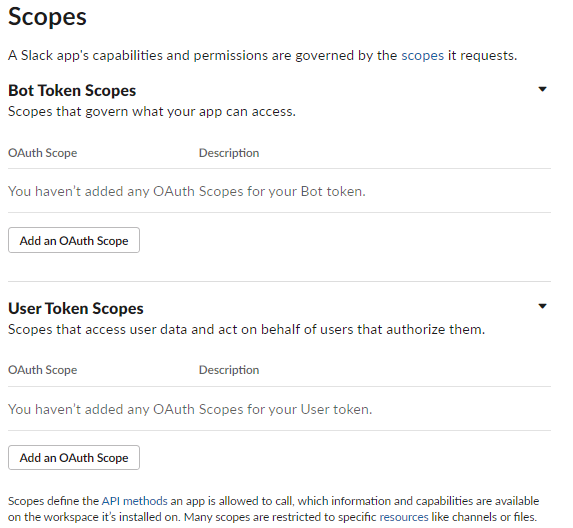
Task: Click the empty User token scopes message
Action: (190, 409)
